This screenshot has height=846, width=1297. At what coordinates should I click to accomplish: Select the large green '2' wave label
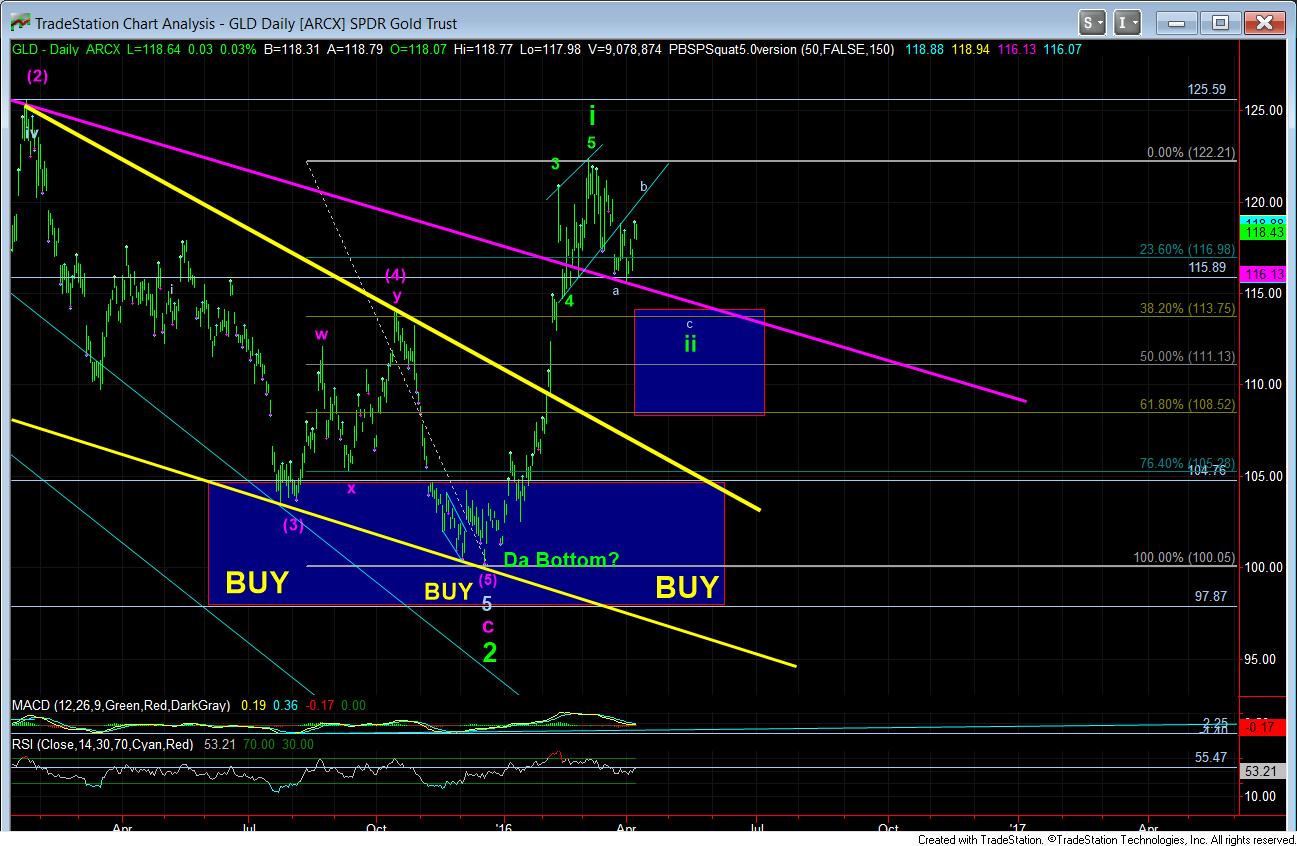[490, 653]
